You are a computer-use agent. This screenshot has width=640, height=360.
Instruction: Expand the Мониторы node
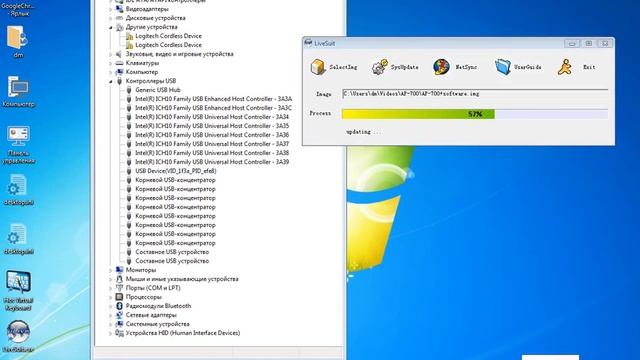(x=111, y=270)
